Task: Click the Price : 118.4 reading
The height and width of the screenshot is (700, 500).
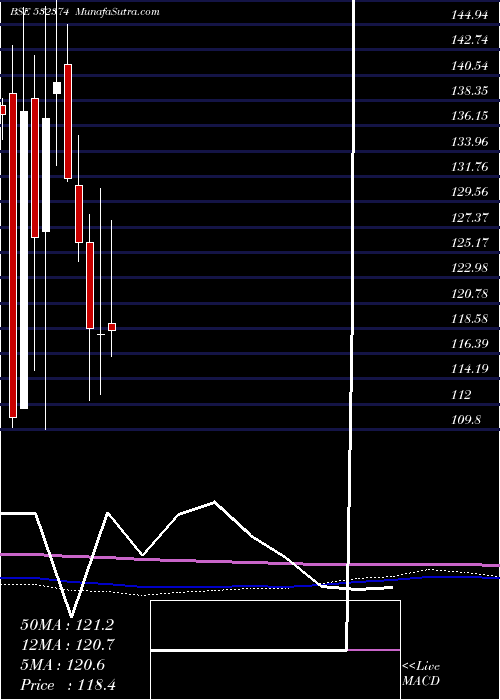Action: [x=68, y=685]
